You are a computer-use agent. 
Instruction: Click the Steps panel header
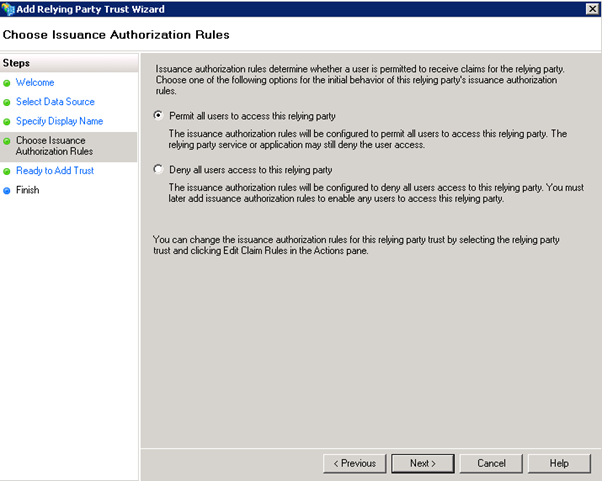(69, 63)
